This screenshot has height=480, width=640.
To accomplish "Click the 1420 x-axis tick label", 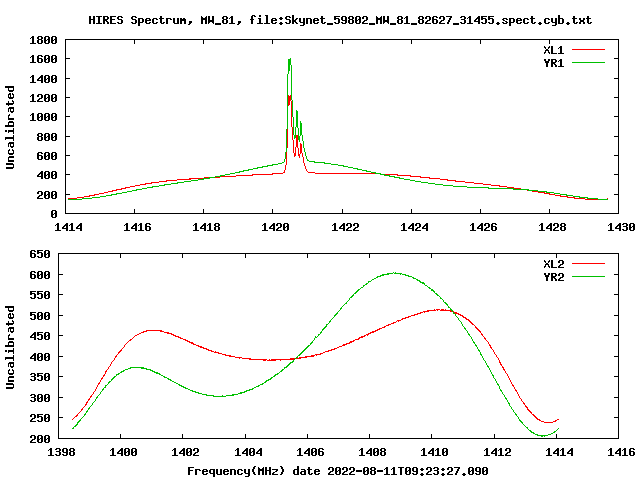I will [x=275, y=227].
